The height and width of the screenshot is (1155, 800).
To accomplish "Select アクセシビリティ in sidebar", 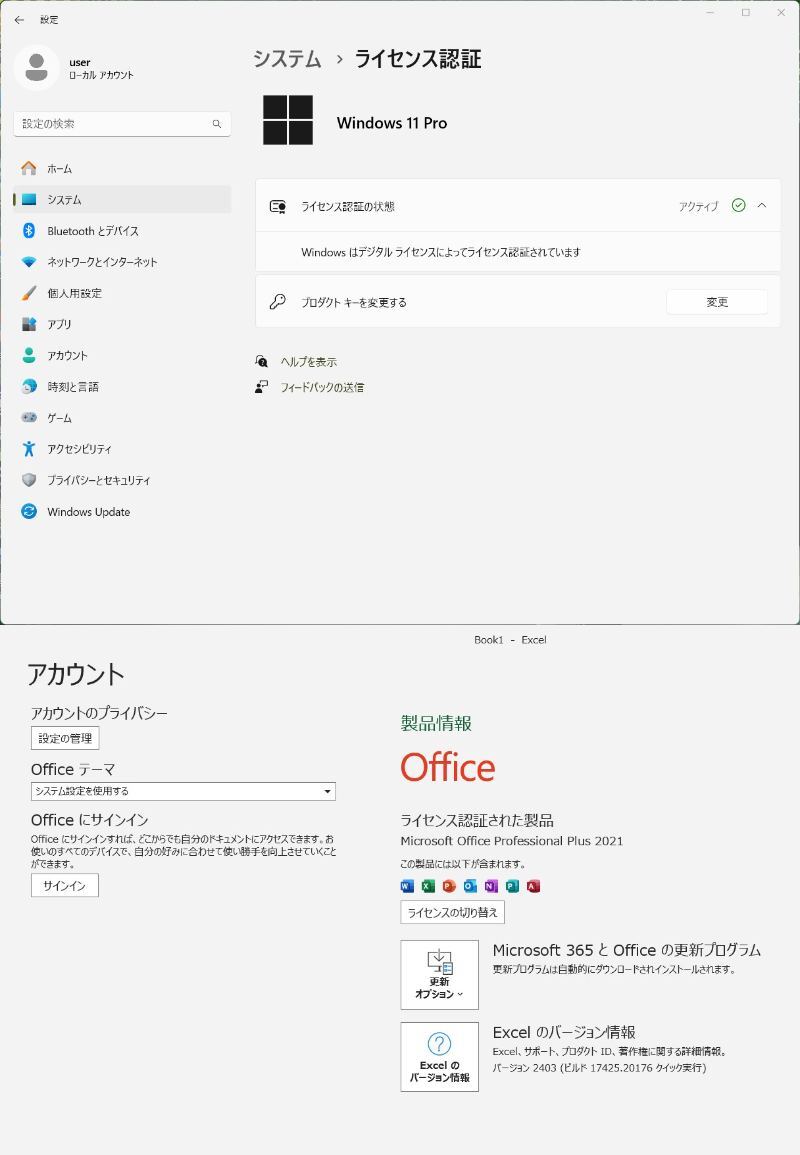I will click(122, 449).
